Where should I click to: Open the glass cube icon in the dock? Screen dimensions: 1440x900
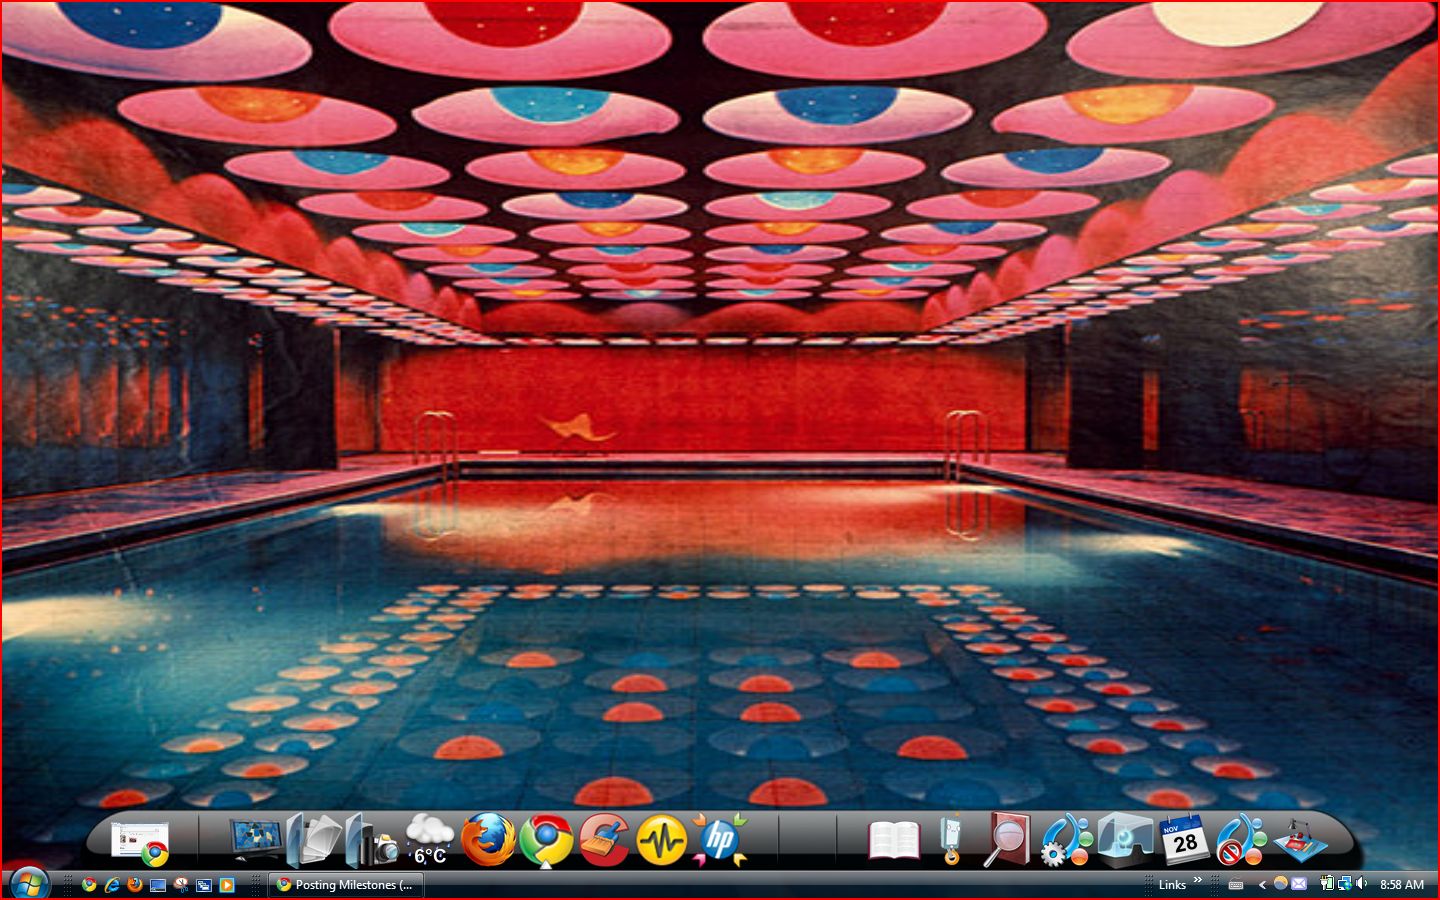point(1125,840)
